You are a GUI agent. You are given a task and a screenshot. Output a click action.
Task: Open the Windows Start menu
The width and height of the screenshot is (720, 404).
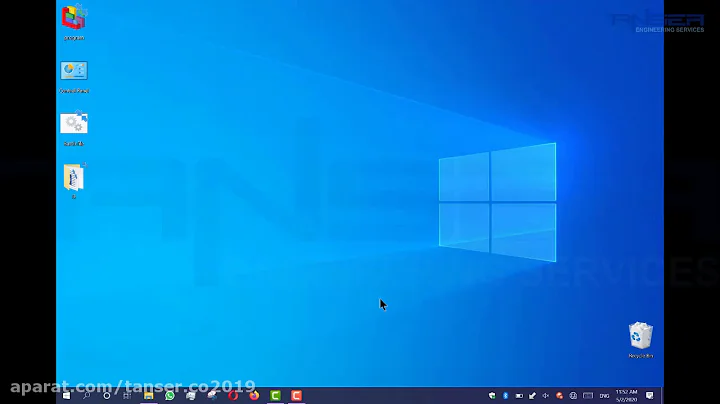pyautogui.click(x=67, y=396)
